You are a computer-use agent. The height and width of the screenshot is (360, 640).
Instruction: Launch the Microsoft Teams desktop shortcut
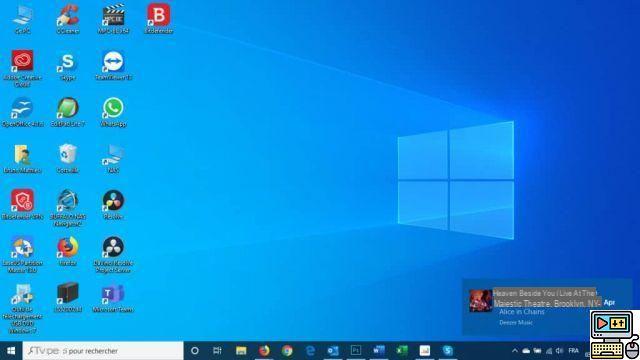pos(113,298)
